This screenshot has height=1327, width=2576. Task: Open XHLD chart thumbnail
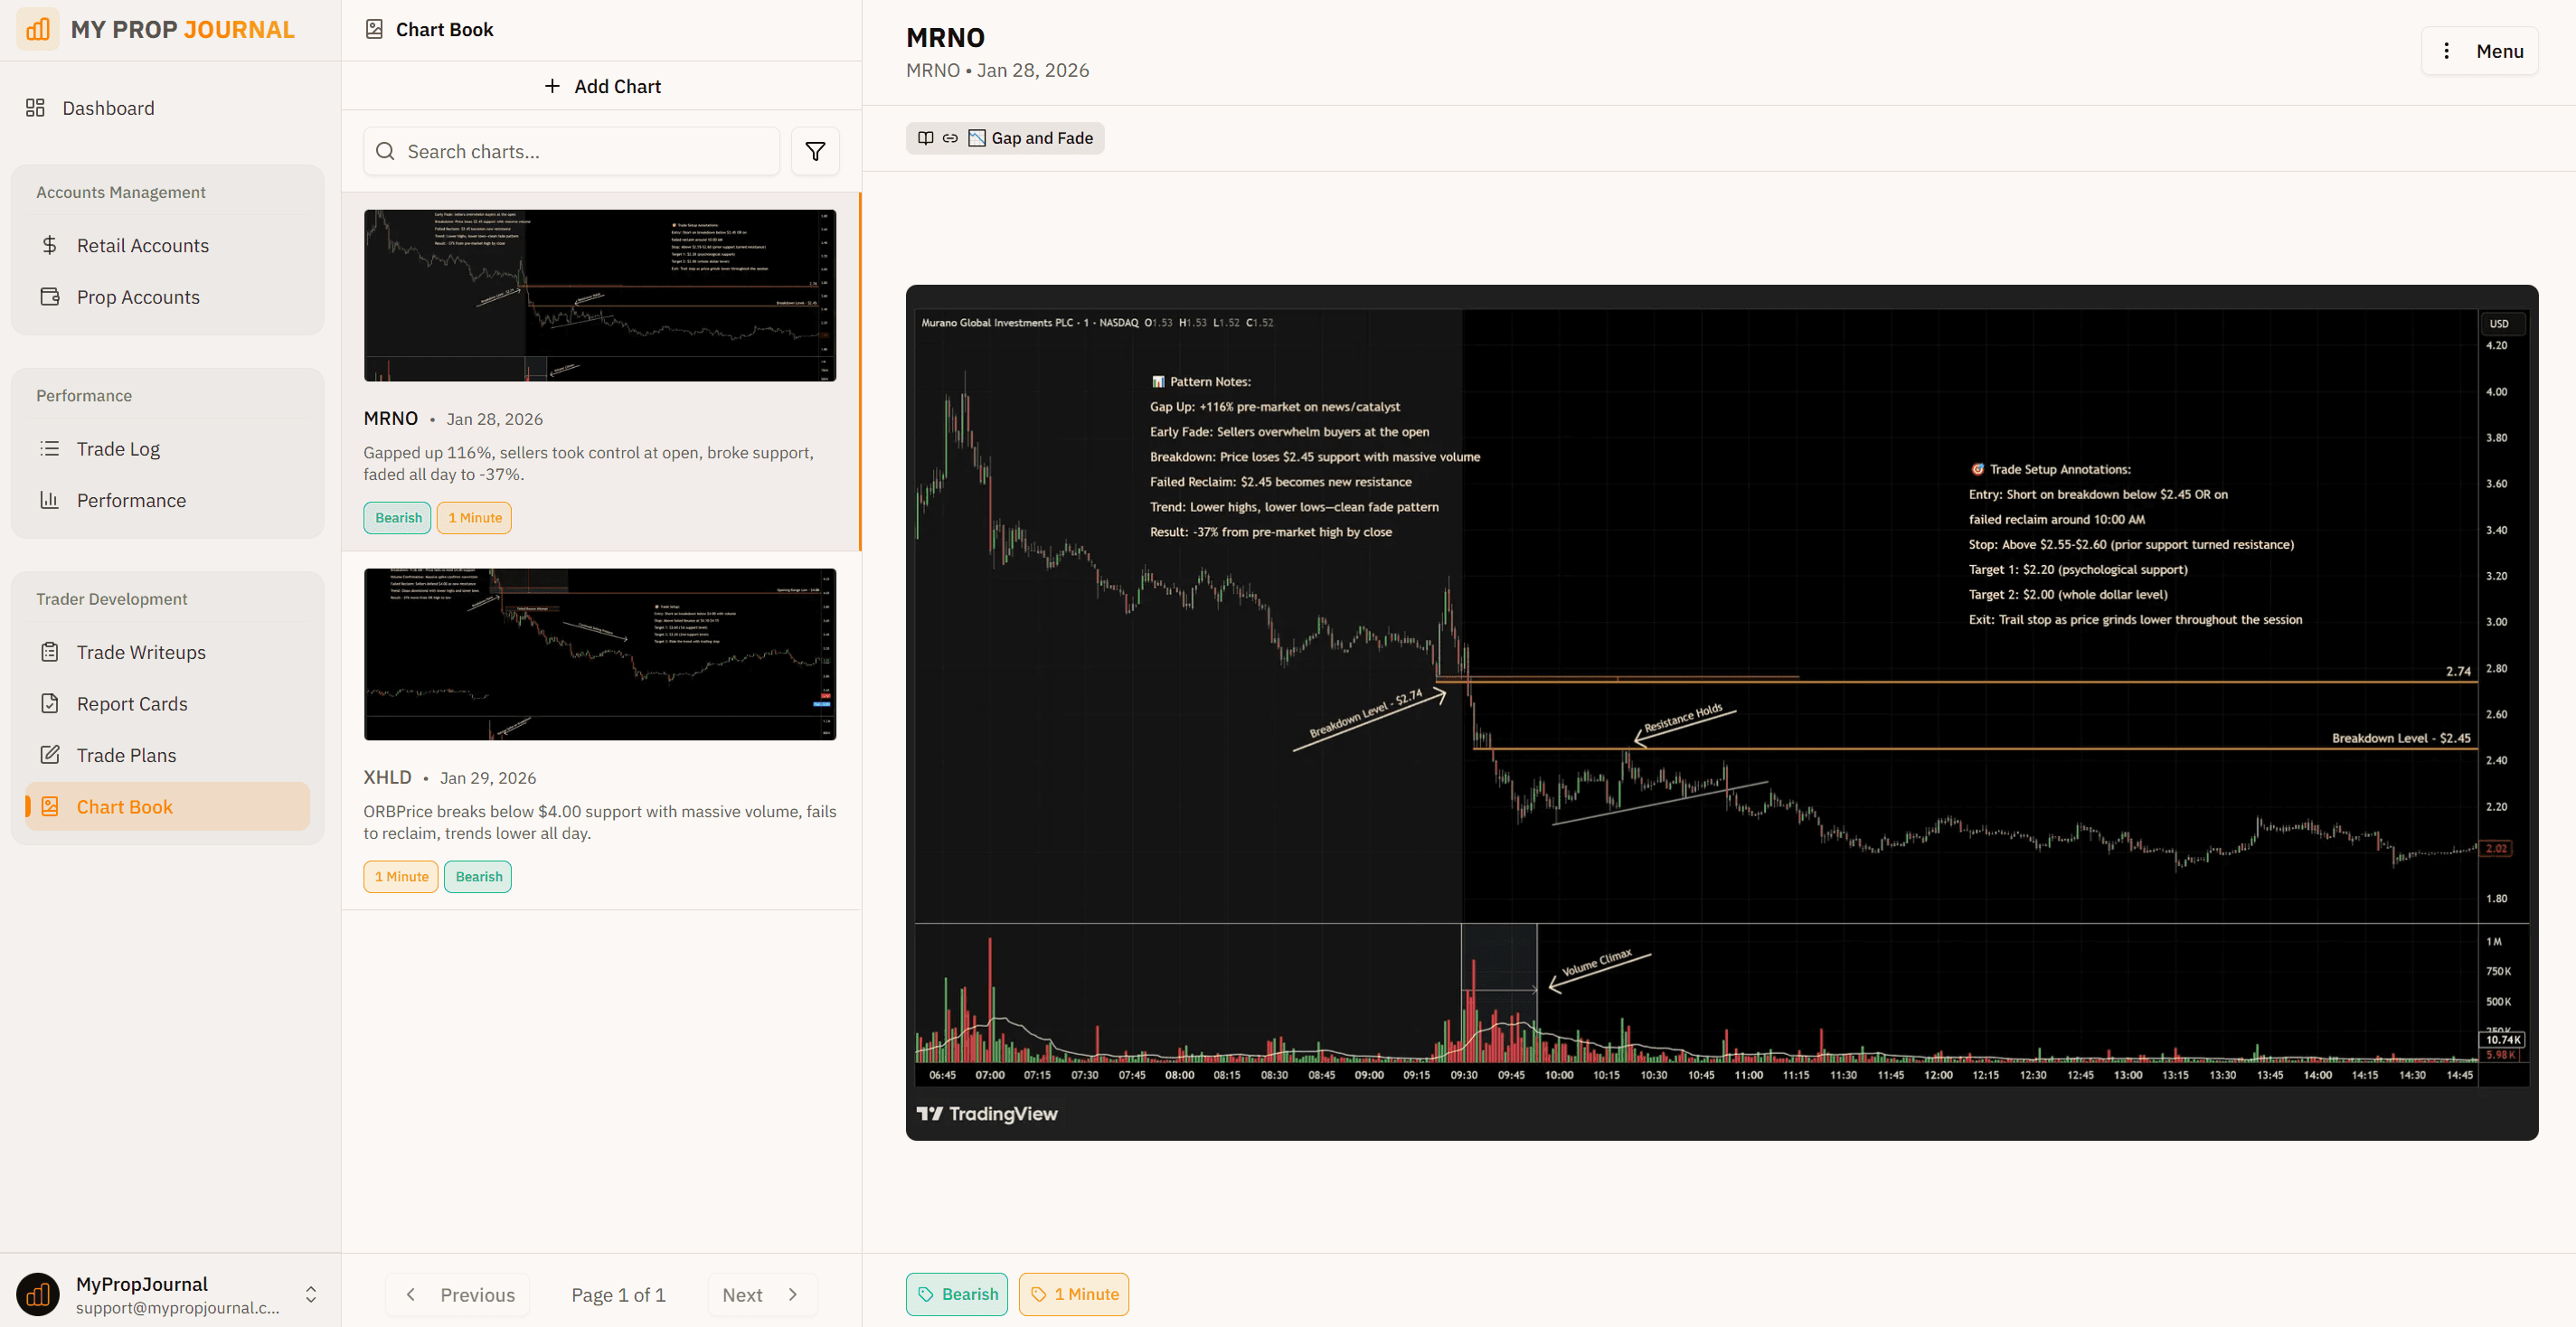(x=600, y=654)
